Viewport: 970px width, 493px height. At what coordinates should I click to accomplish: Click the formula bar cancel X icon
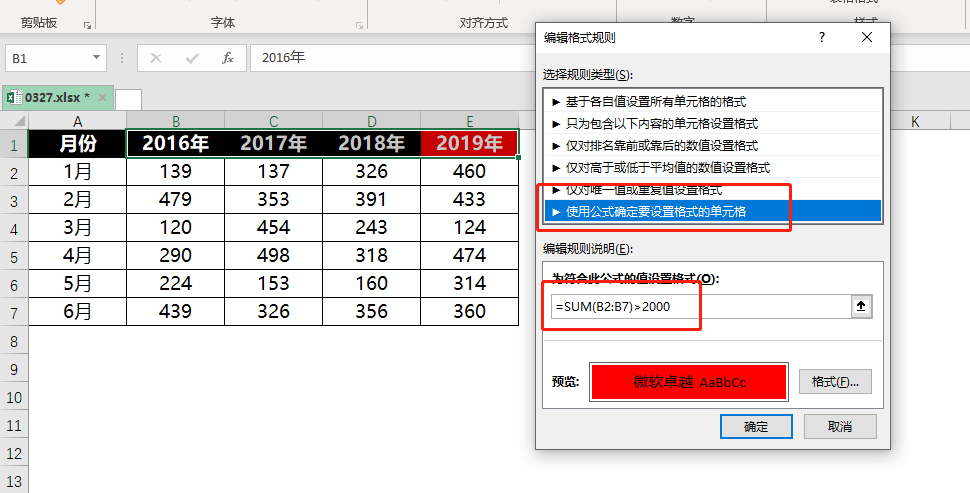click(156, 58)
